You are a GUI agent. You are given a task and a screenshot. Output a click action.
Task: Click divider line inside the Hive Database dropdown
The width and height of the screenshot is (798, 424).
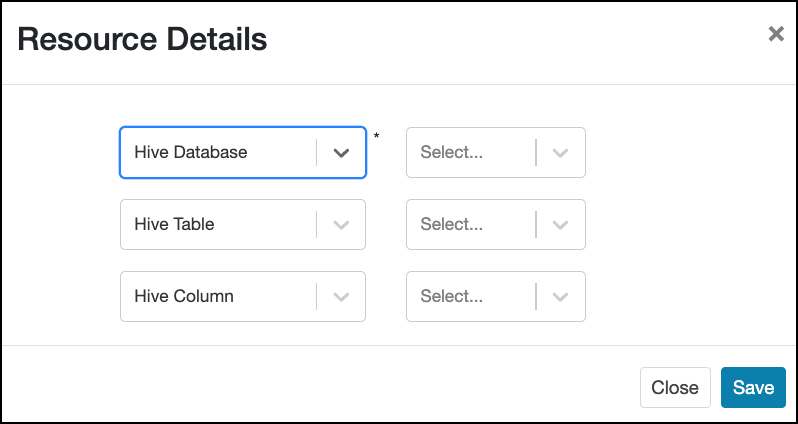tap(317, 153)
